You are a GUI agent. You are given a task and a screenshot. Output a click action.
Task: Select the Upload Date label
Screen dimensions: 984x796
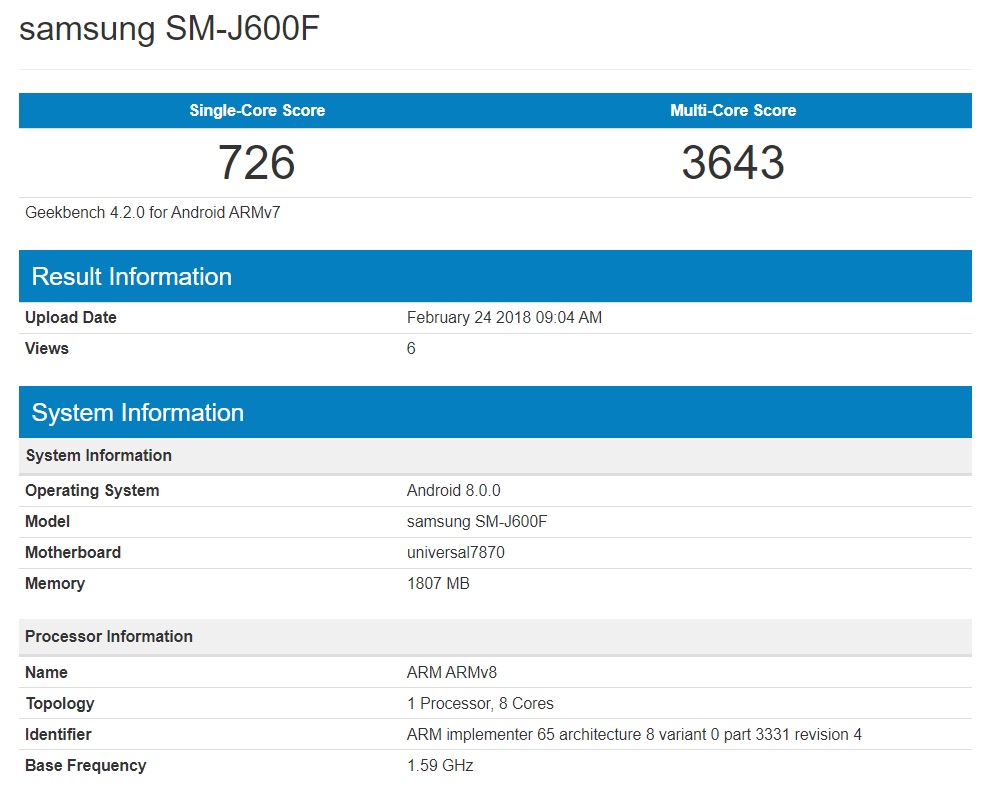(x=71, y=318)
